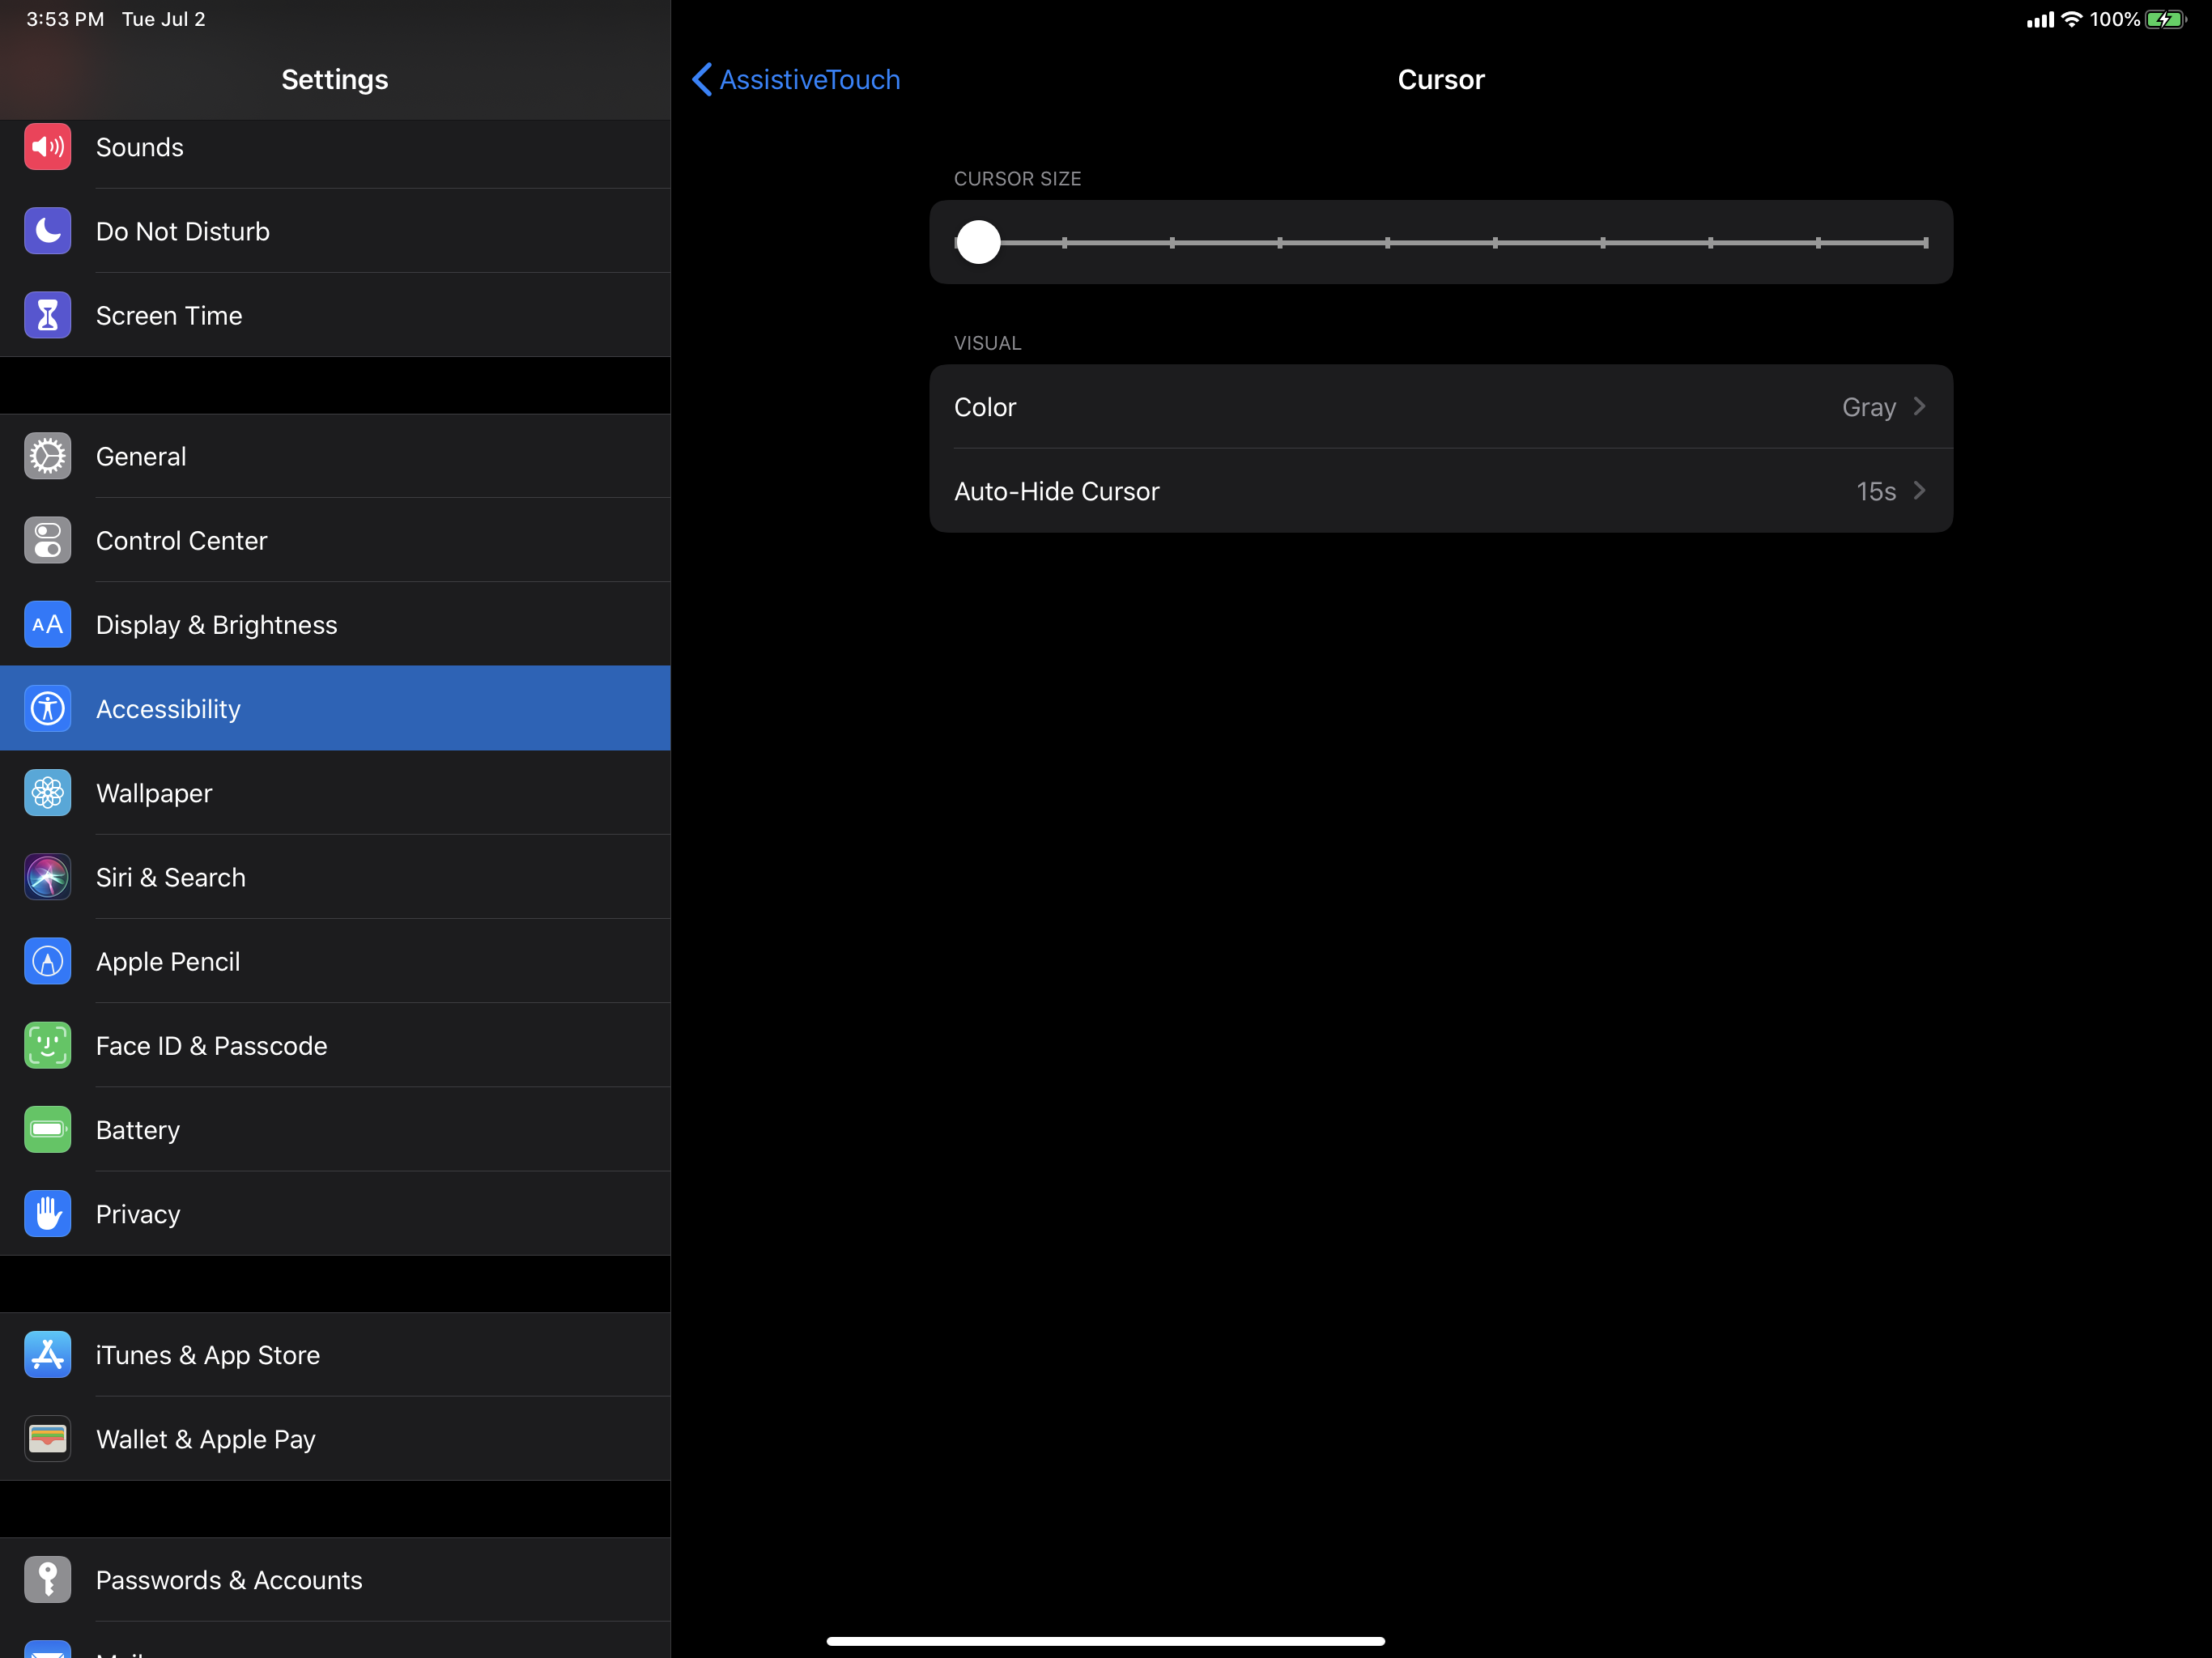Tap the Passwords & Accounts key icon
The image size is (2212, 1658).
(x=47, y=1579)
